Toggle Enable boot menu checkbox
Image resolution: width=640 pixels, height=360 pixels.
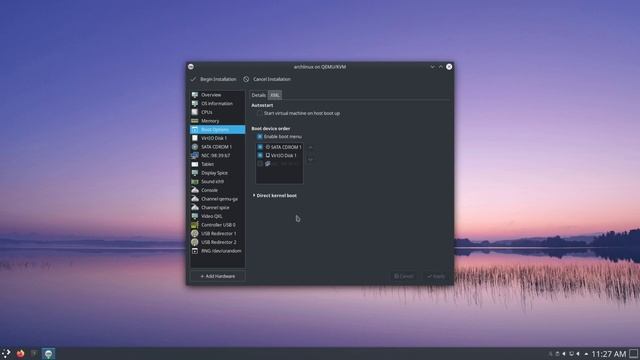260,136
